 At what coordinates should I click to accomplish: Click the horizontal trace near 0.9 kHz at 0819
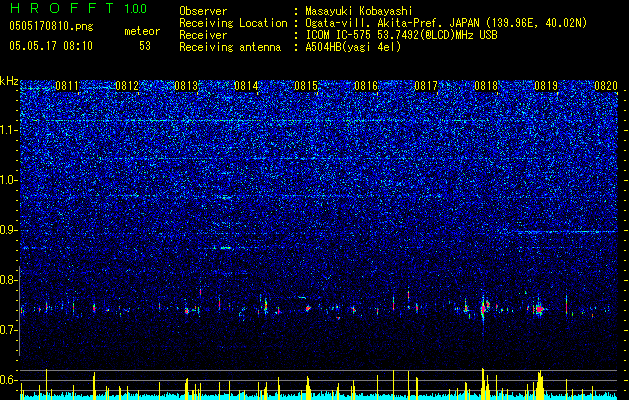(x=566, y=232)
